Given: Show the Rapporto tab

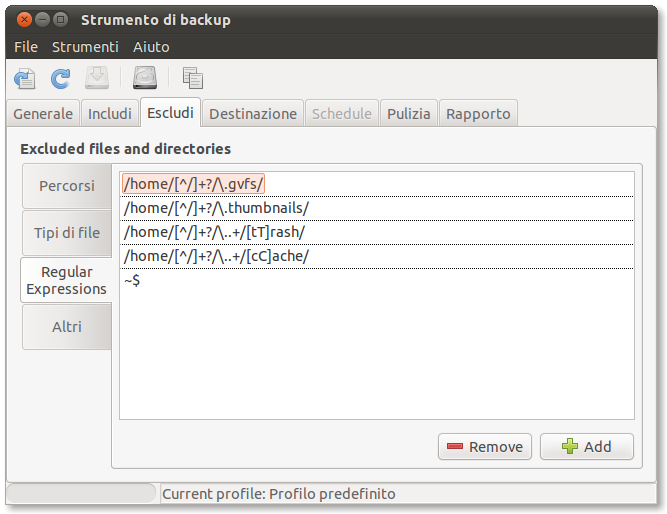Looking at the screenshot, I should 478,114.
